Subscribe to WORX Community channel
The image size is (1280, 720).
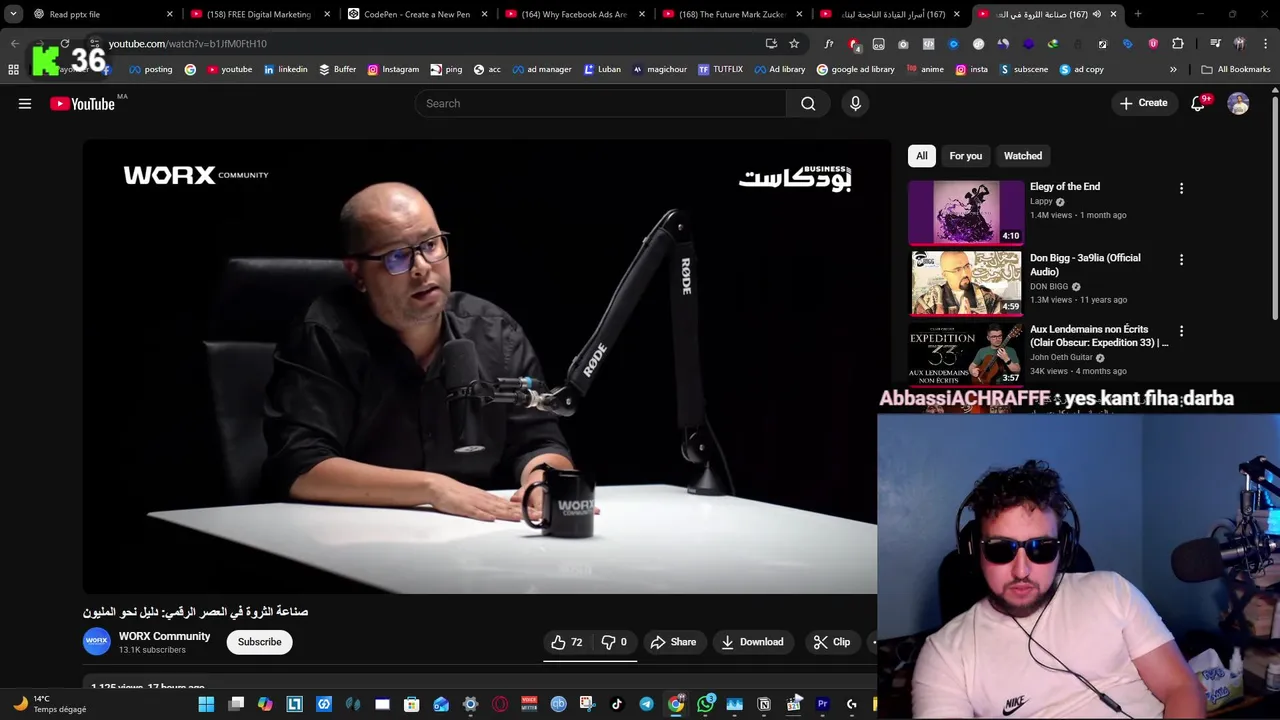(260, 642)
